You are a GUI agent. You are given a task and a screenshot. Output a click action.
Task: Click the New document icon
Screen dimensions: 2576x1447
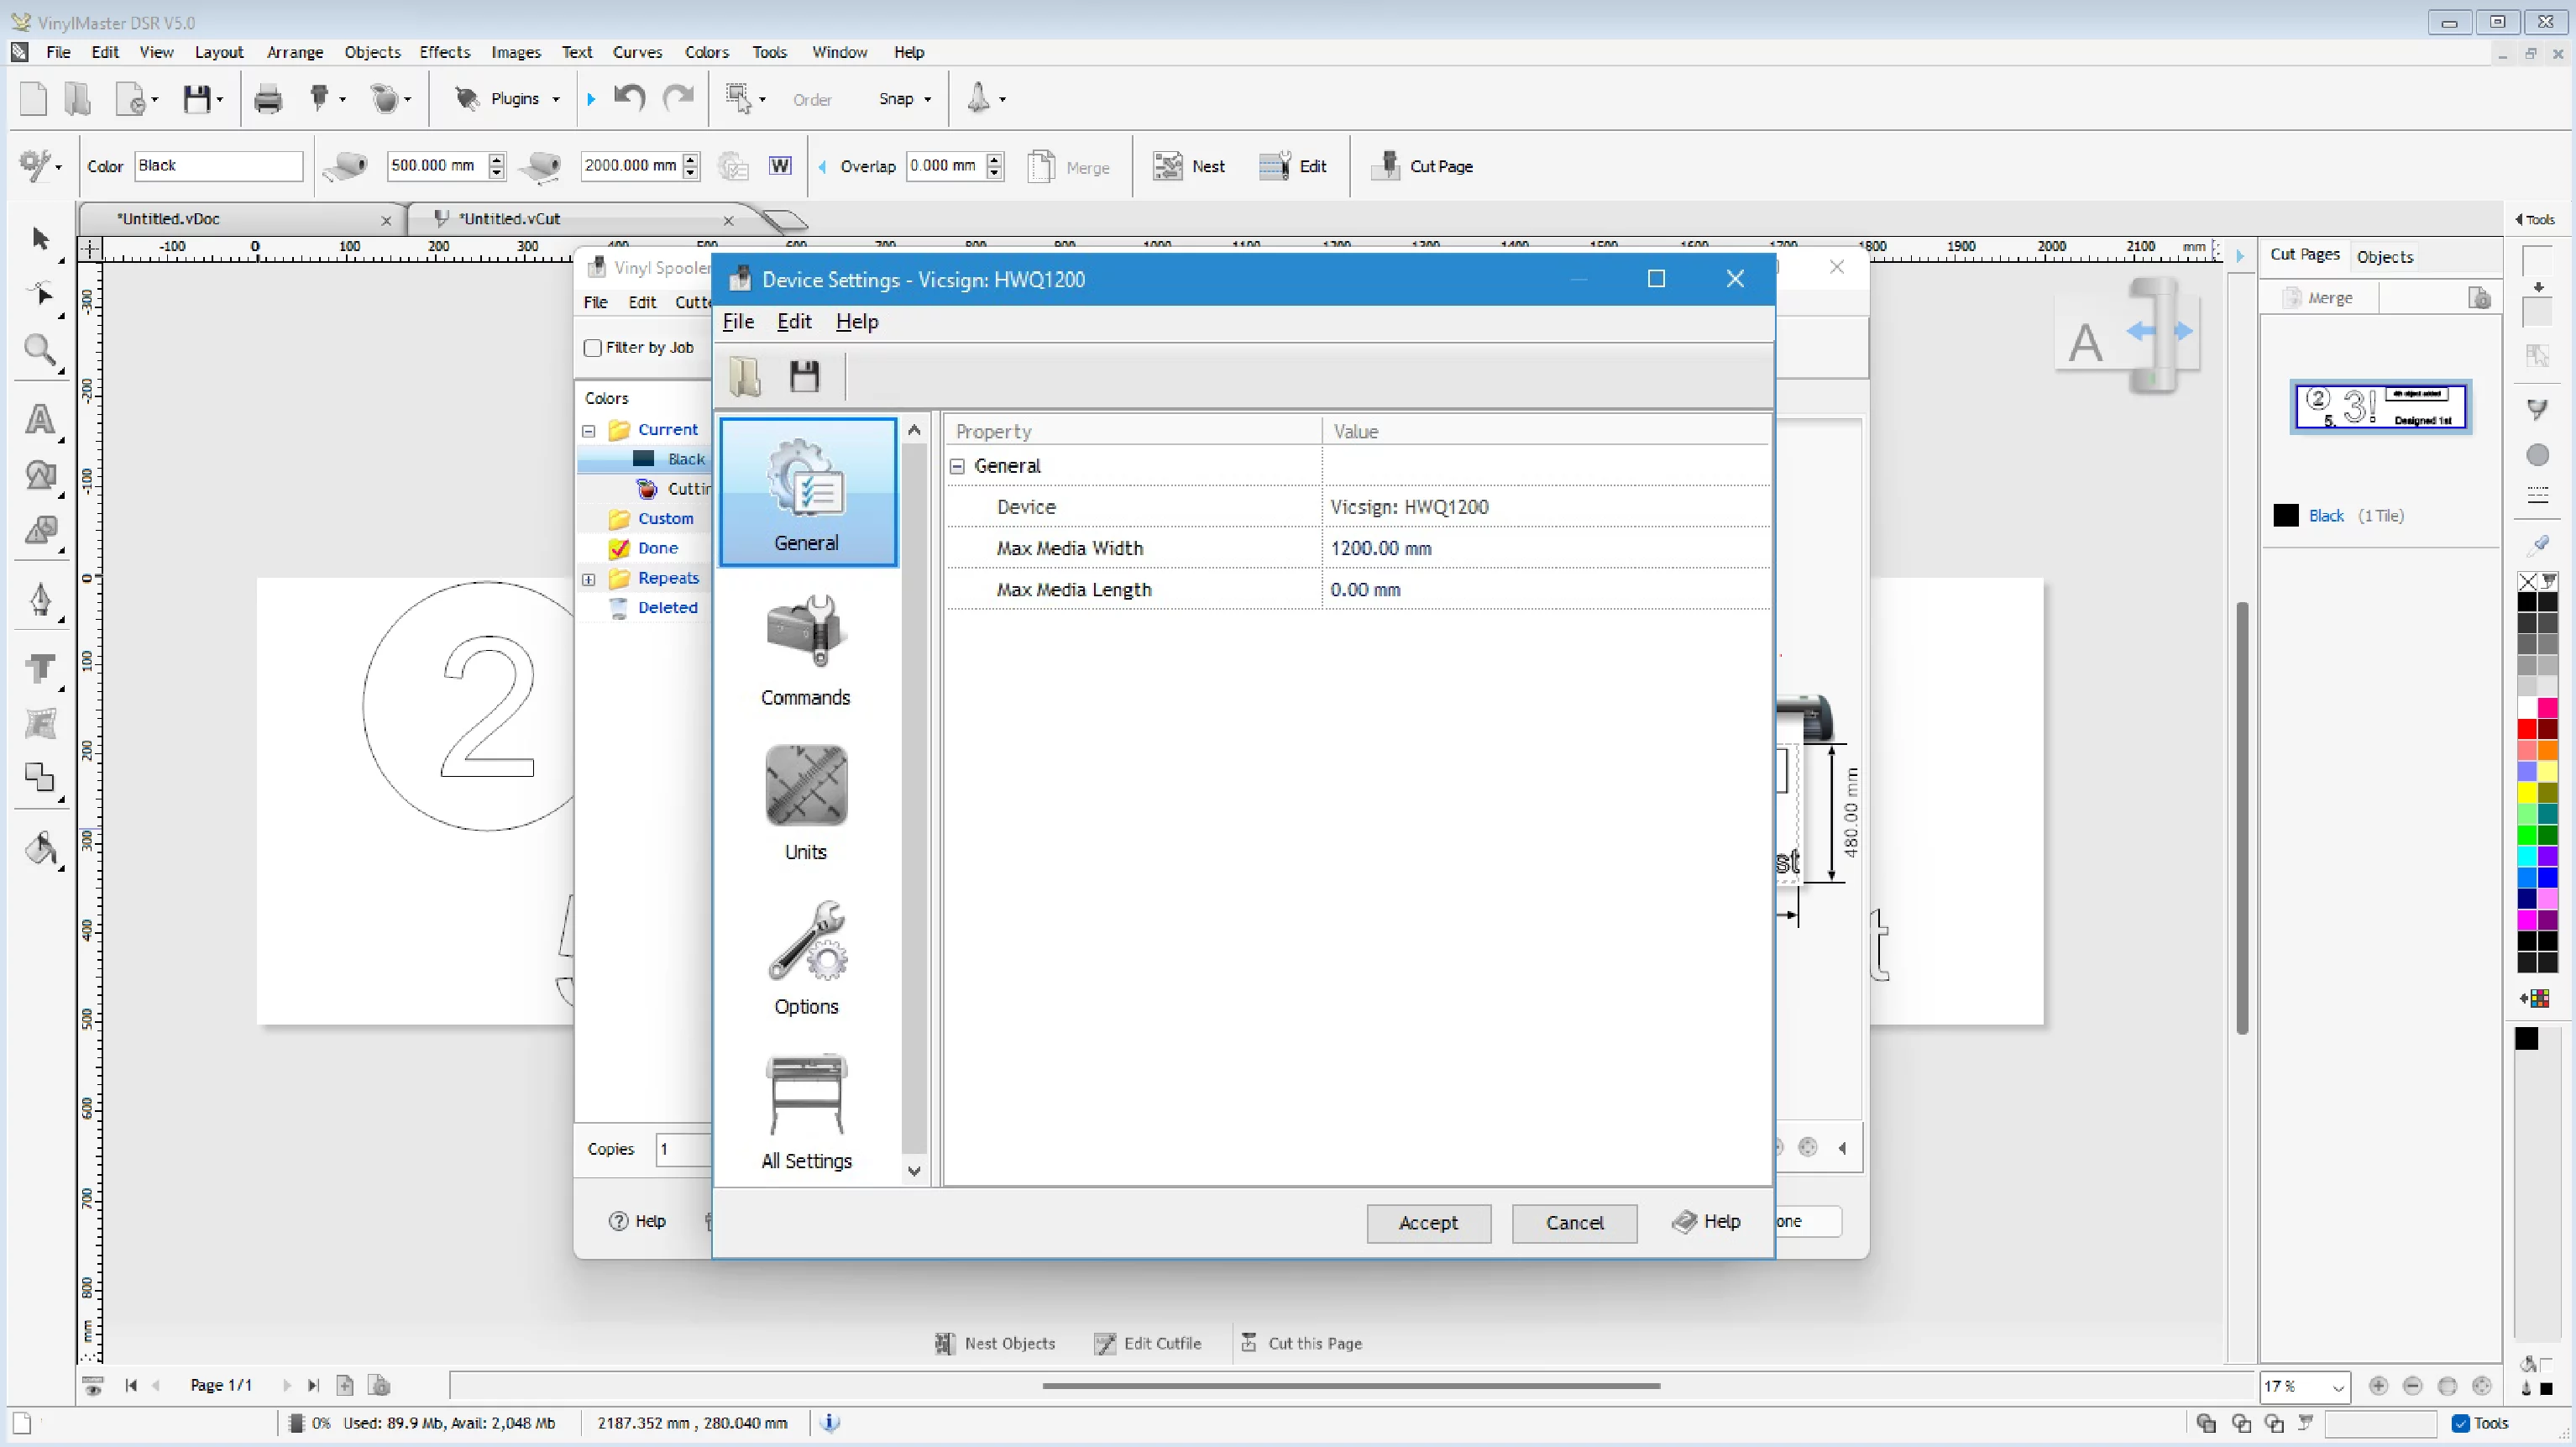pos(34,99)
